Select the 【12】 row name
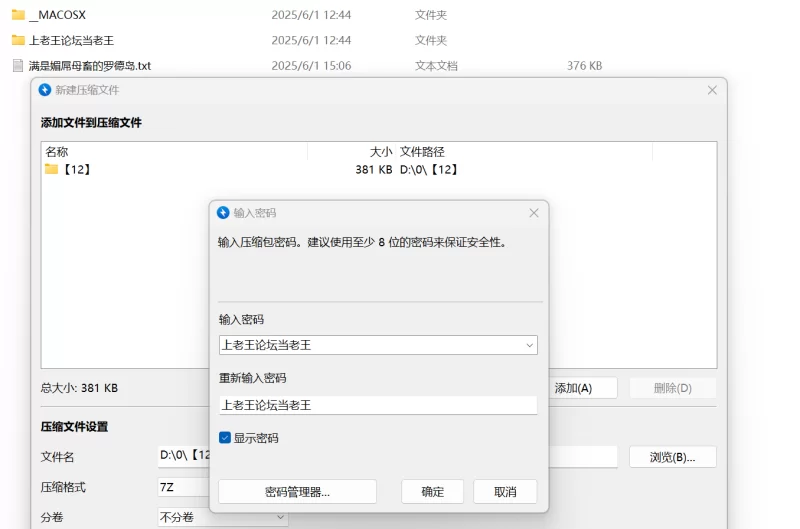This screenshot has width=800, height=529. [77, 169]
